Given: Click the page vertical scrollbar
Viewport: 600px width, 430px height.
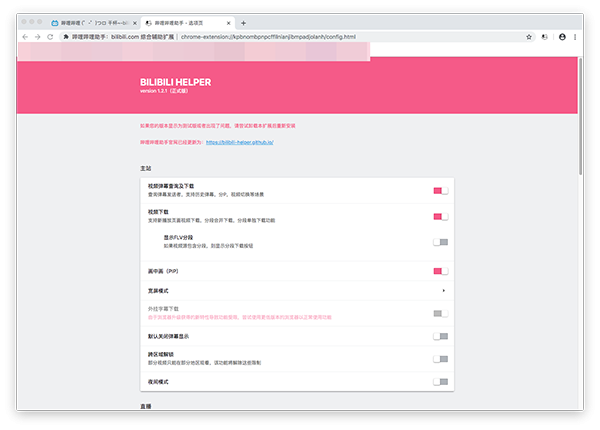Looking at the screenshot, I should pyautogui.click(x=580, y=116).
